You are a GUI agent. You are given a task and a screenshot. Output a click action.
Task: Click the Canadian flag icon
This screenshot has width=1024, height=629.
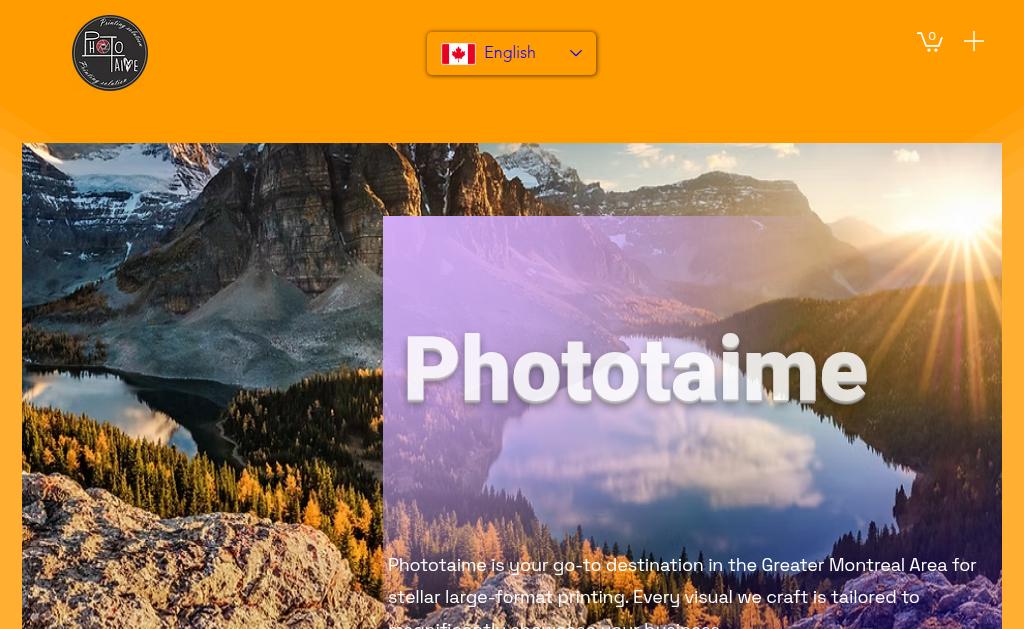458,54
